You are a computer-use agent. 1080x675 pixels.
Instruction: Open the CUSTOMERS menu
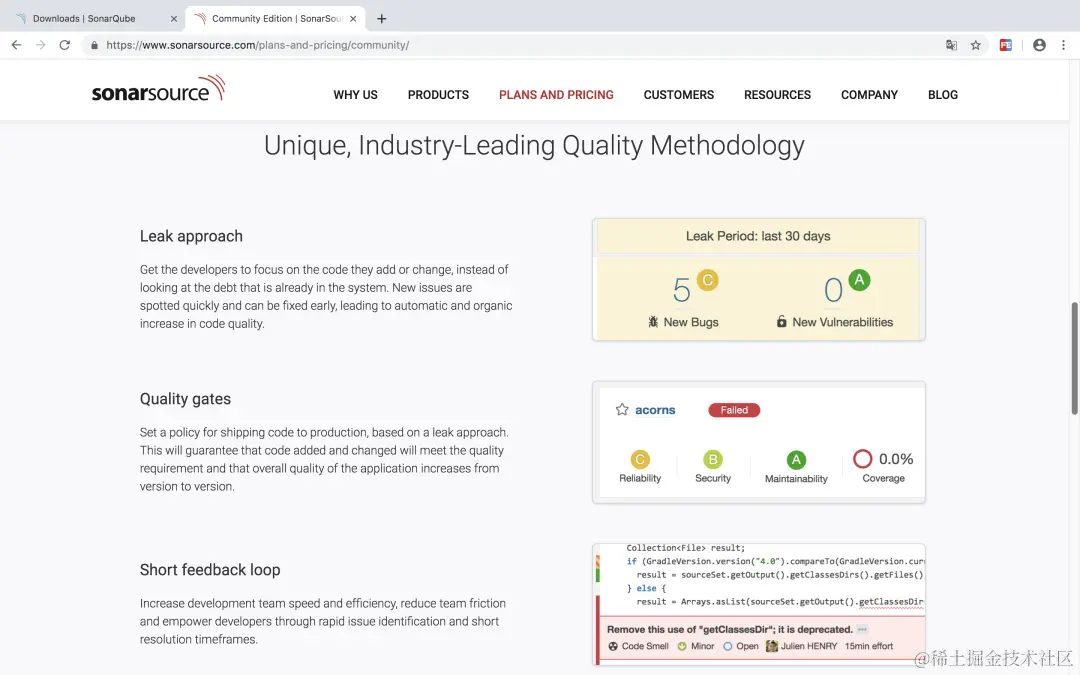coord(678,95)
